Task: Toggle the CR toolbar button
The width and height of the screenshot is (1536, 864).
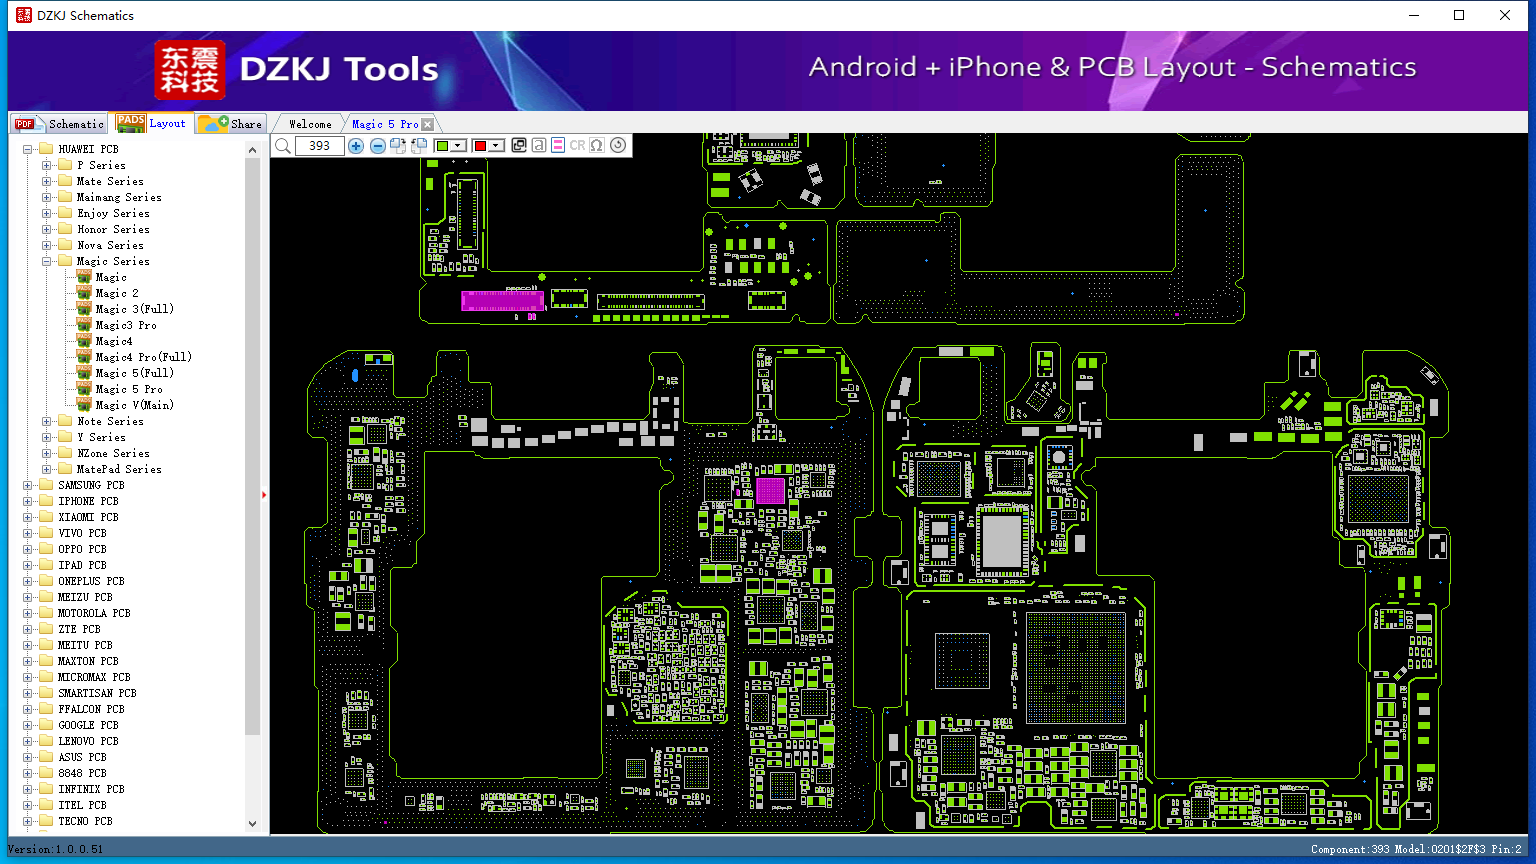Action: [x=577, y=146]
